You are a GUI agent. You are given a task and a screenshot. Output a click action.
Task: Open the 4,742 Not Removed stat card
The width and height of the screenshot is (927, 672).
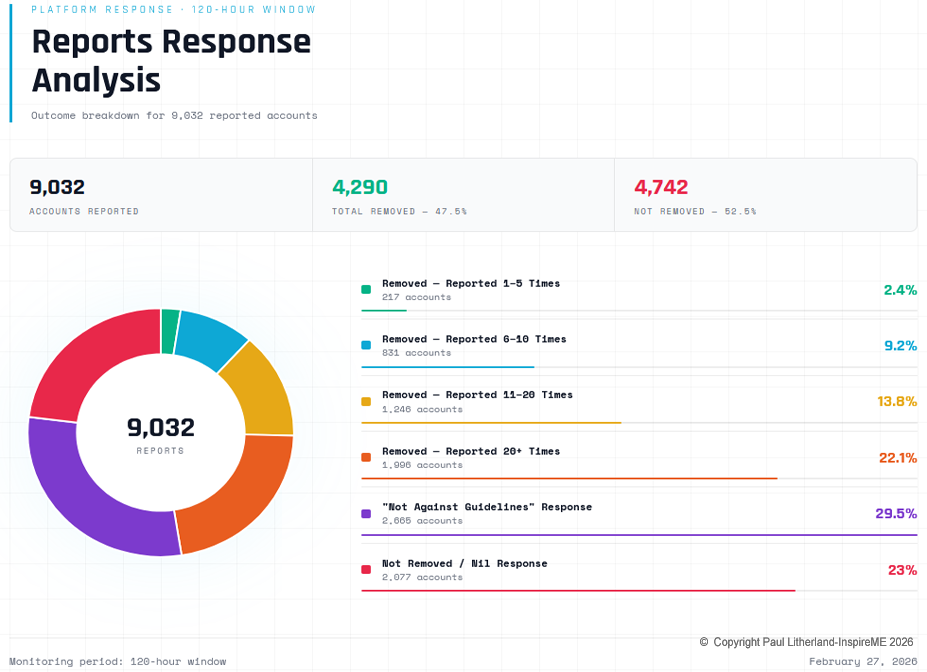point(765,195)
